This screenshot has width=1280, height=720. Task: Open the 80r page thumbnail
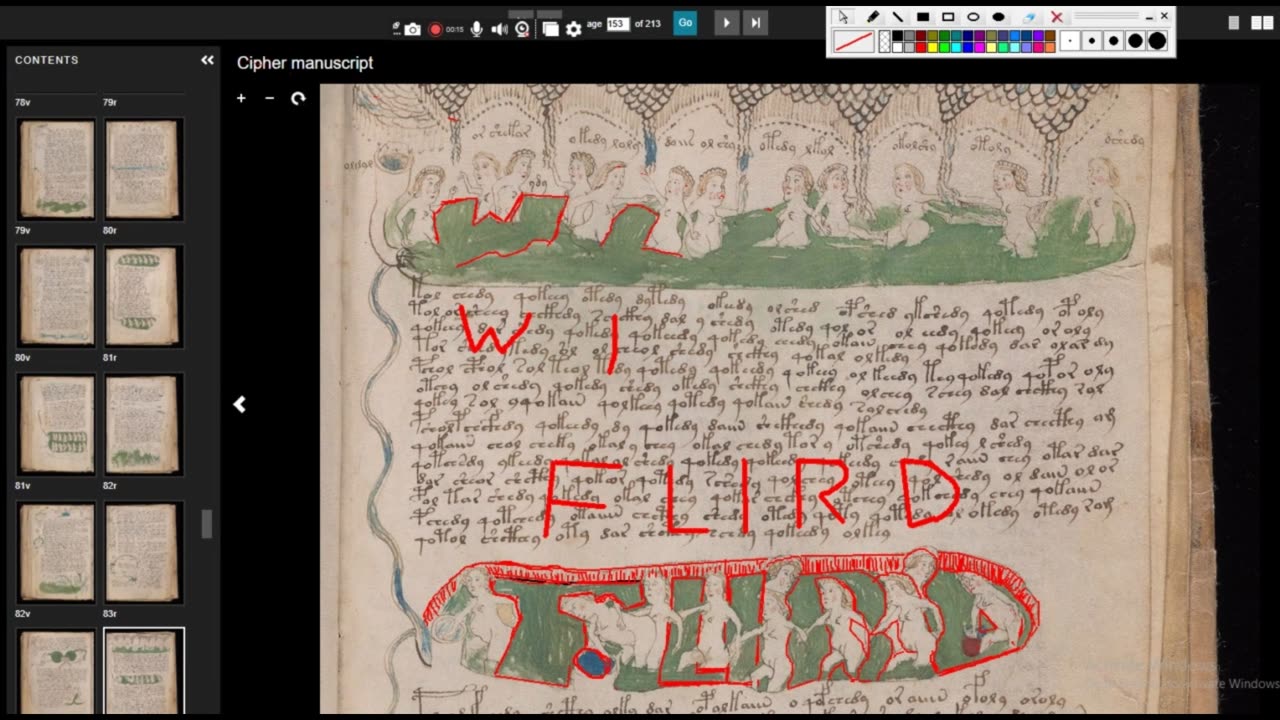point(143,169)
